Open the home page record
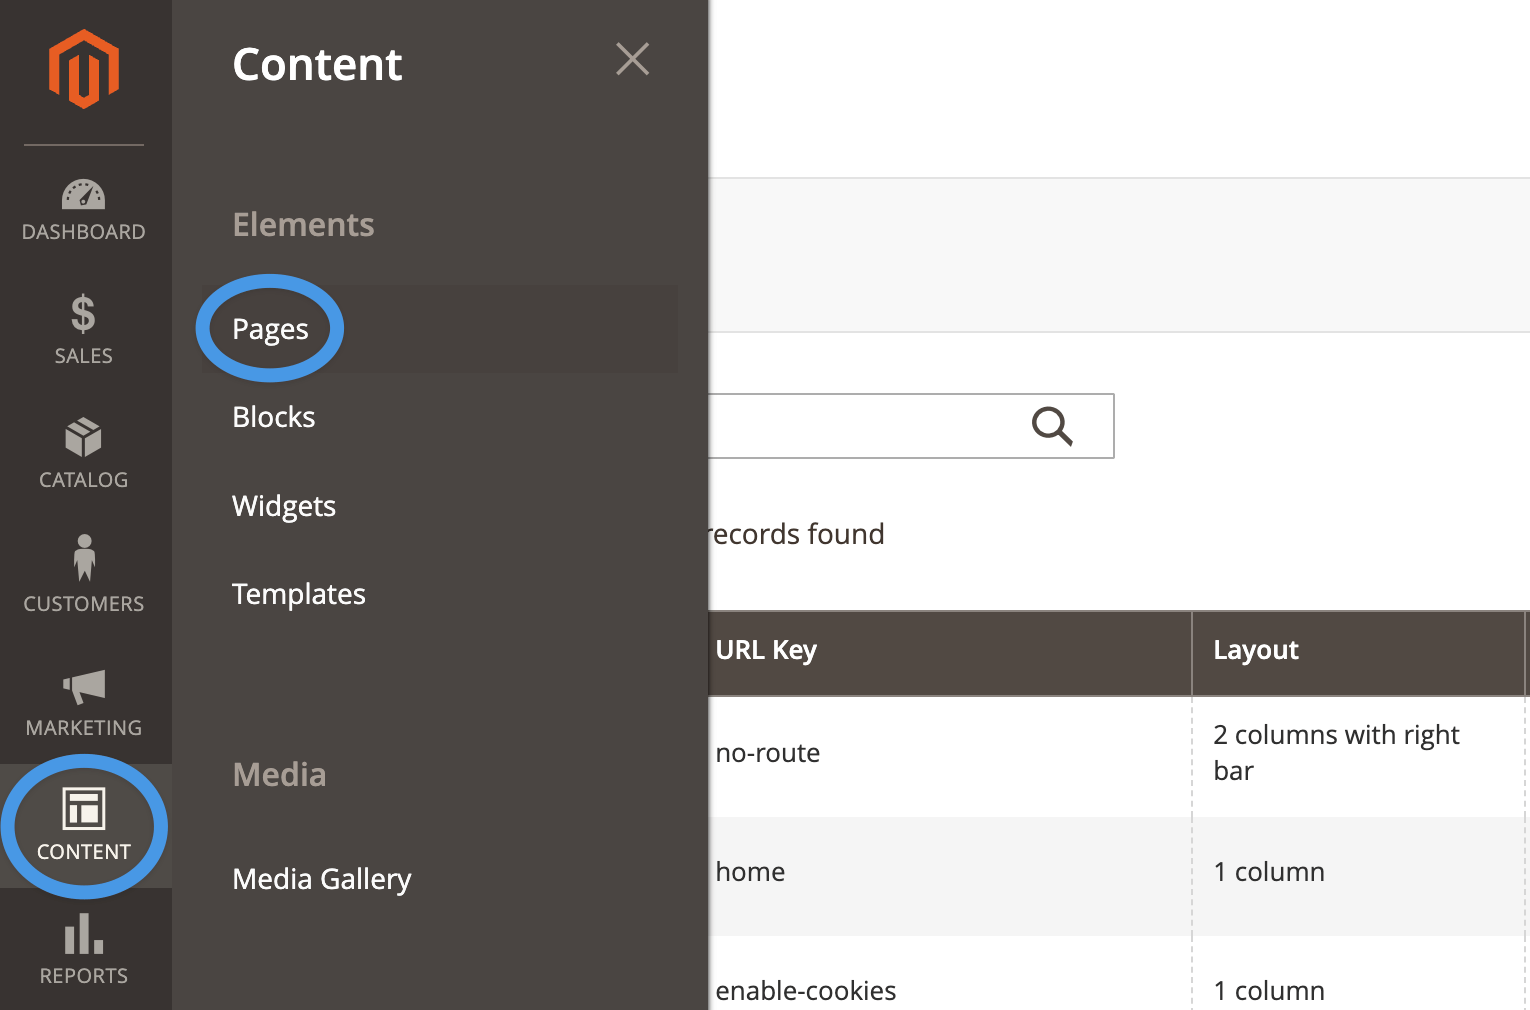Image resolution: width=1530 pixels, height=1010 pixels. click(x=750, y=871)
